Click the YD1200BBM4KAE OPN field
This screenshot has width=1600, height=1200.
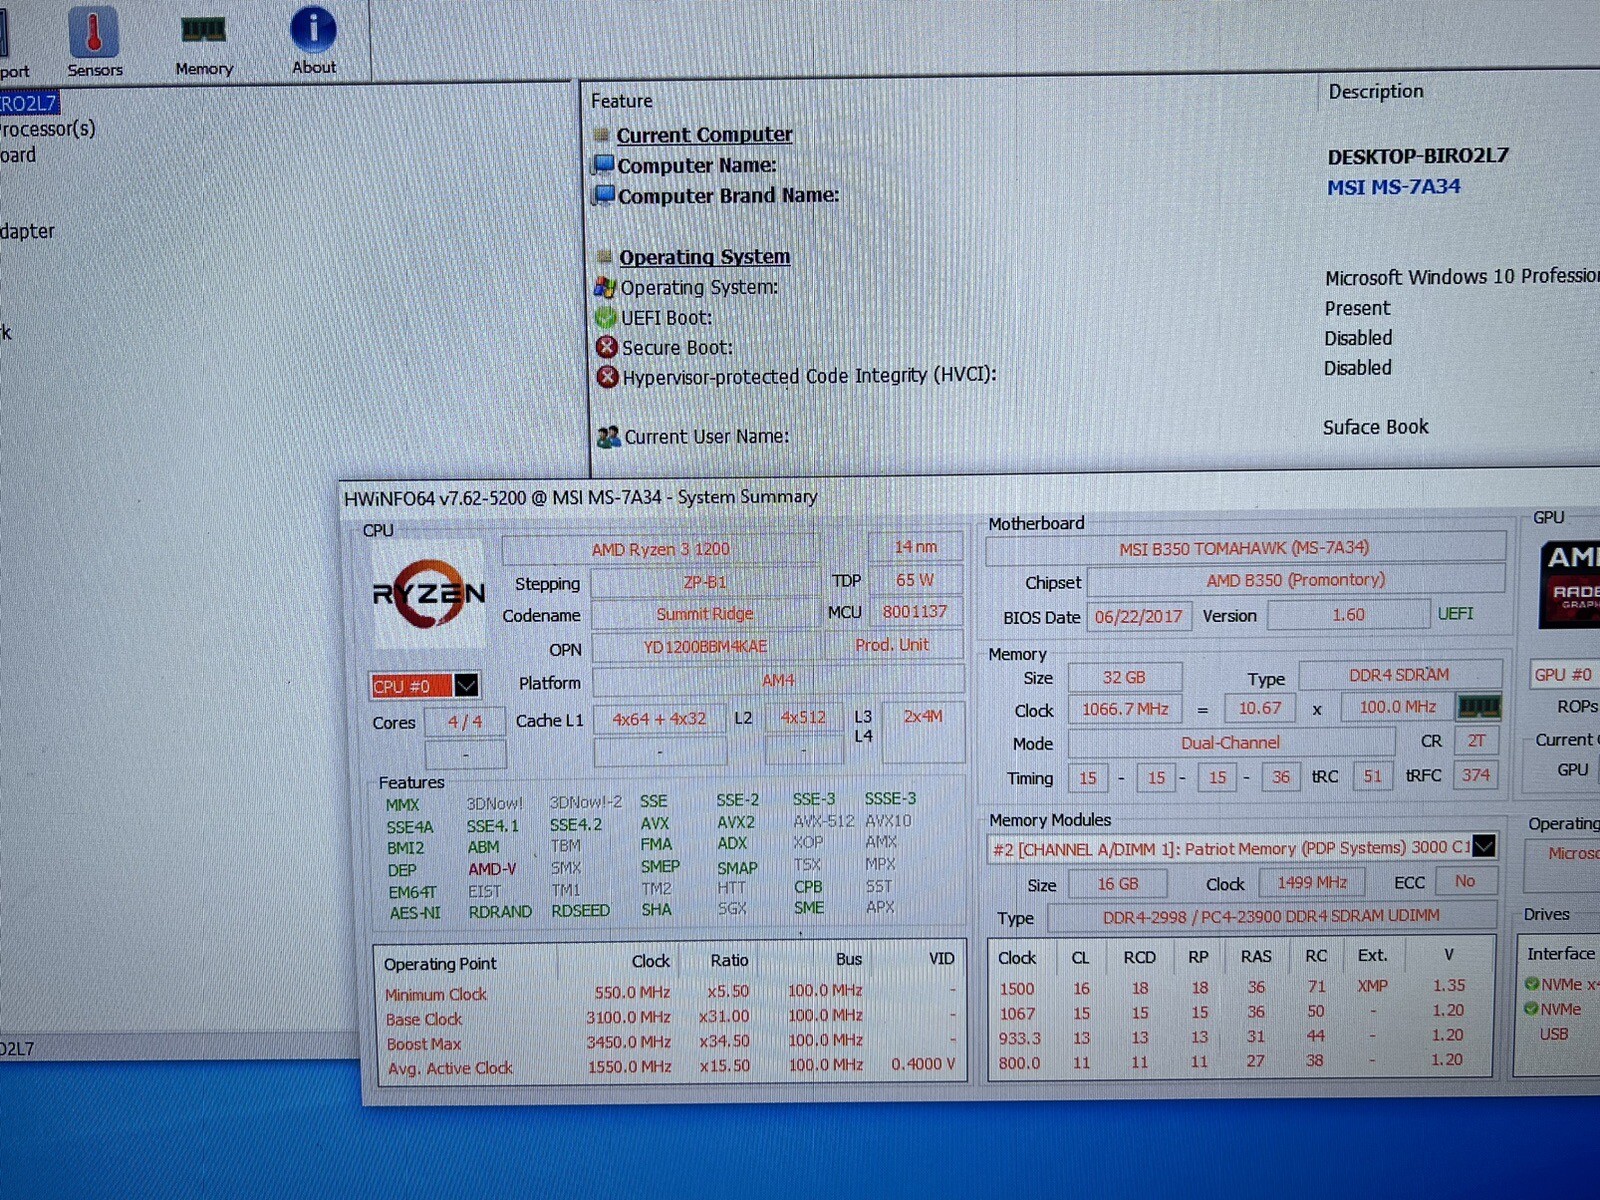coord(705,647)
